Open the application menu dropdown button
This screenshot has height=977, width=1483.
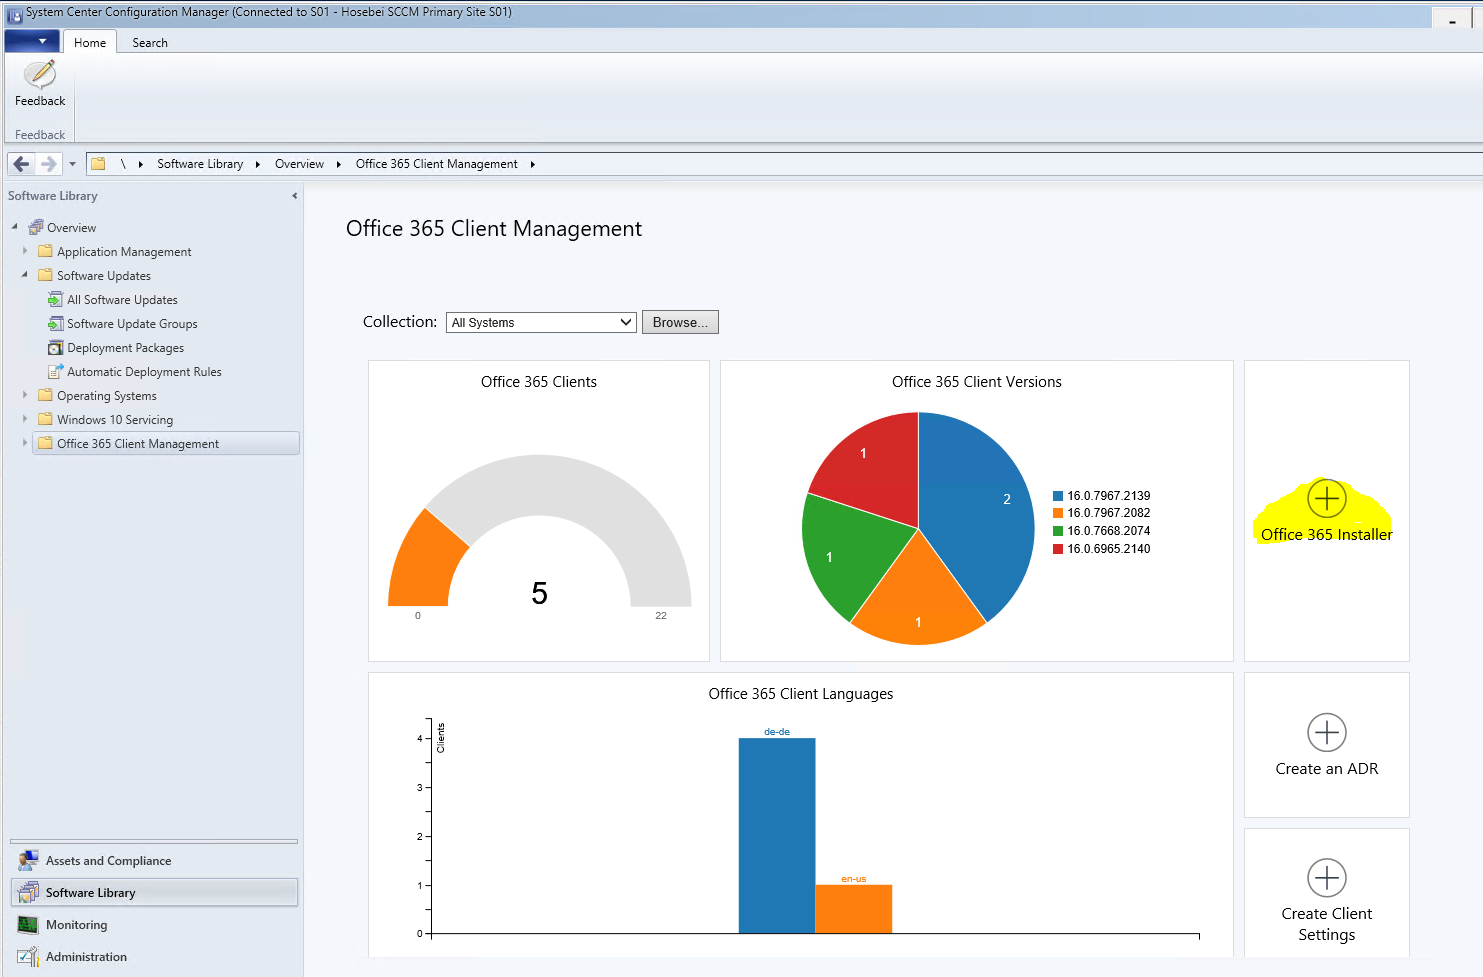(32, 41)
